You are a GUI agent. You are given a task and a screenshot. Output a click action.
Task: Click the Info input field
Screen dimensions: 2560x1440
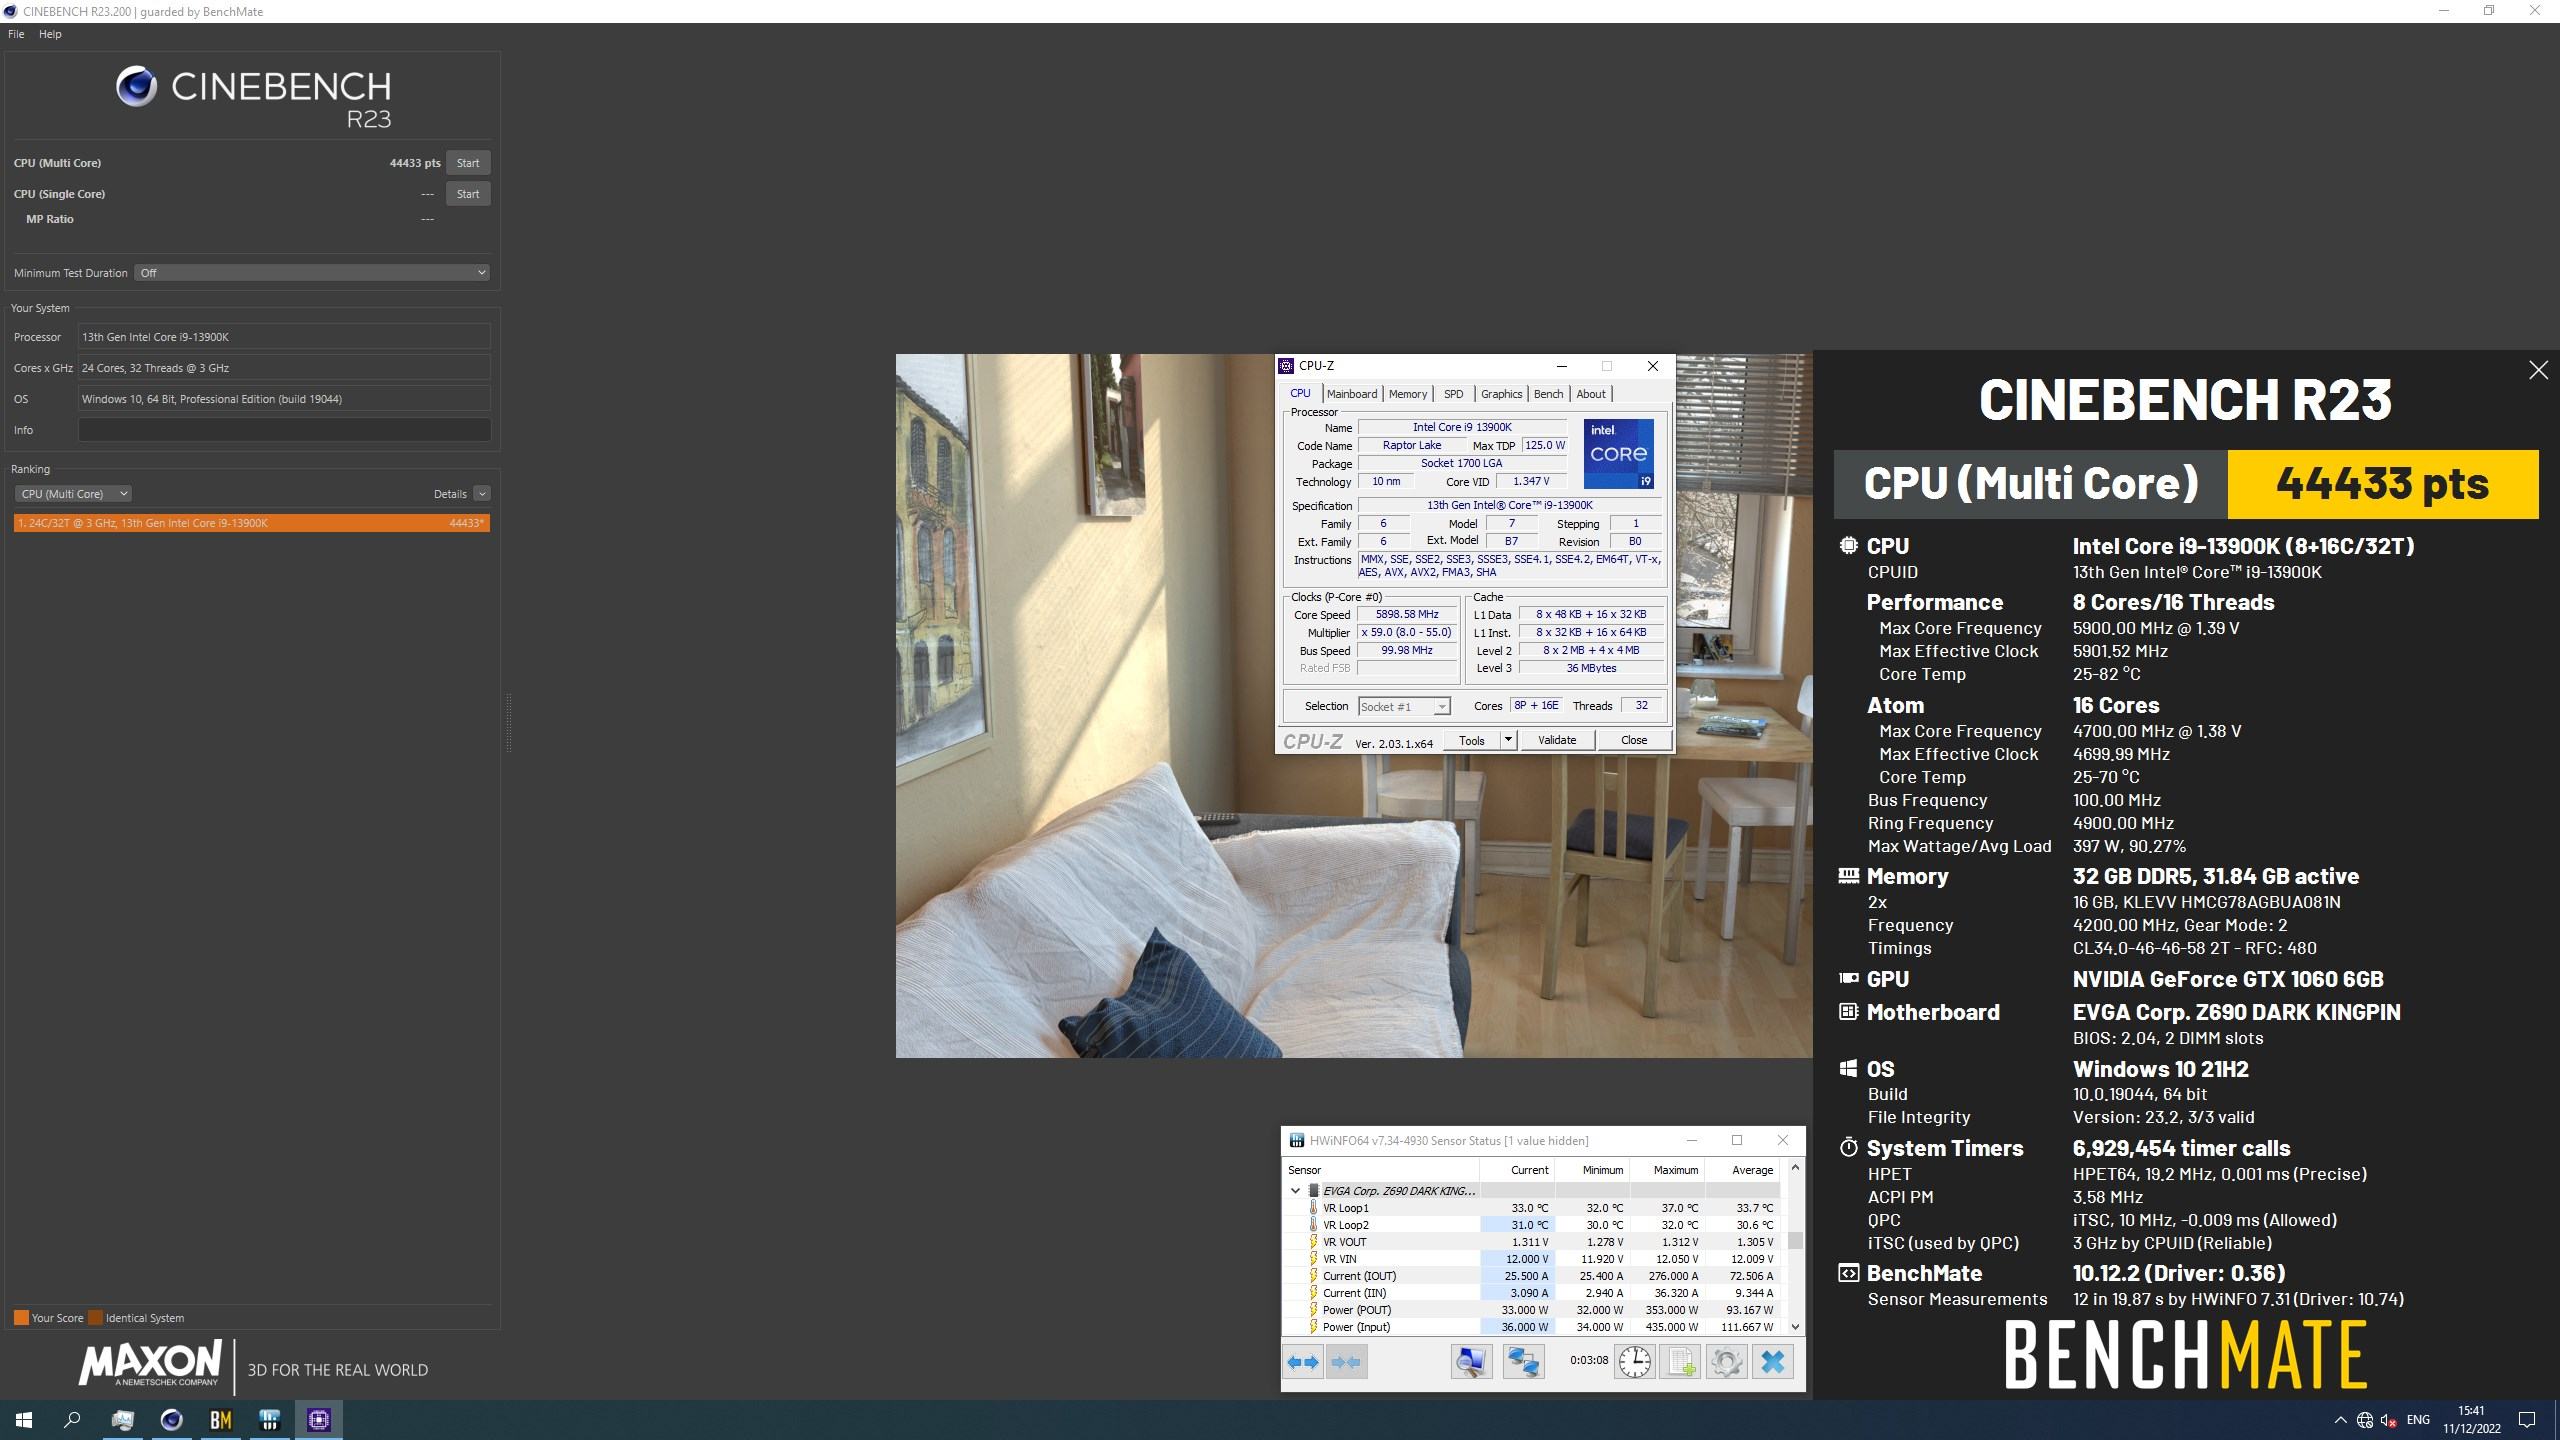click(x=284, y=430)
